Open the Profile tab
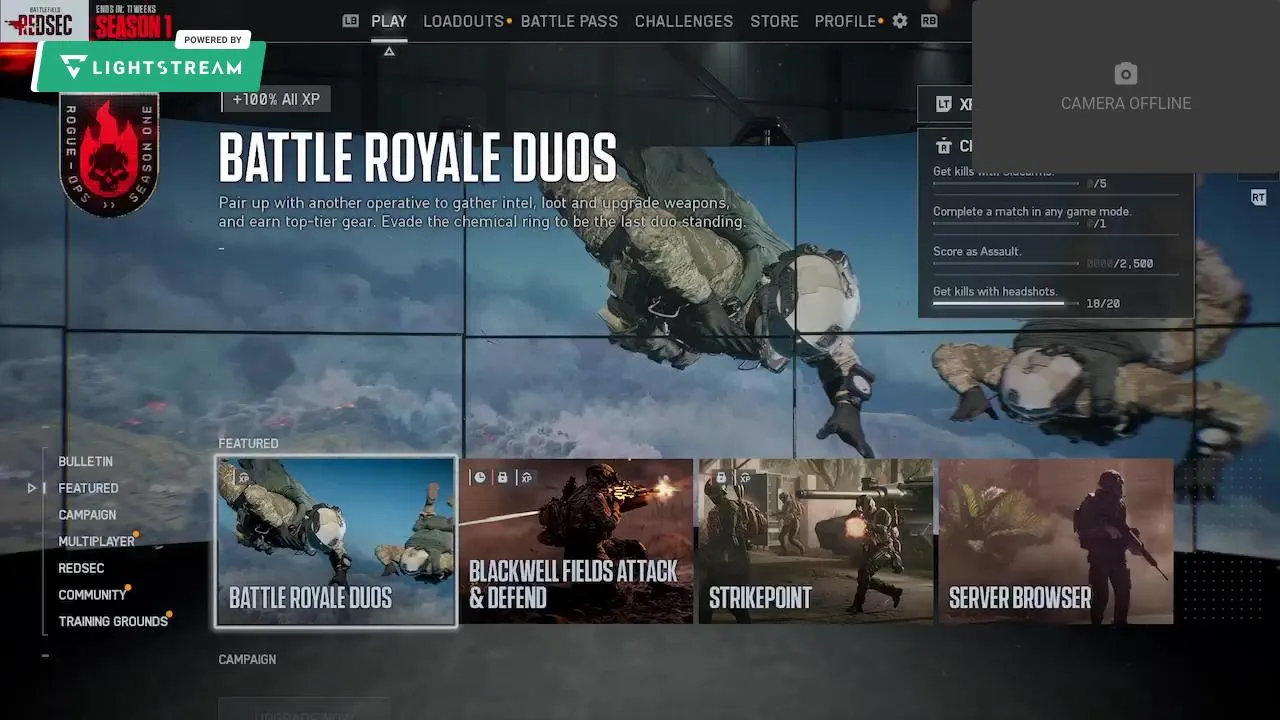 point(845,21)
